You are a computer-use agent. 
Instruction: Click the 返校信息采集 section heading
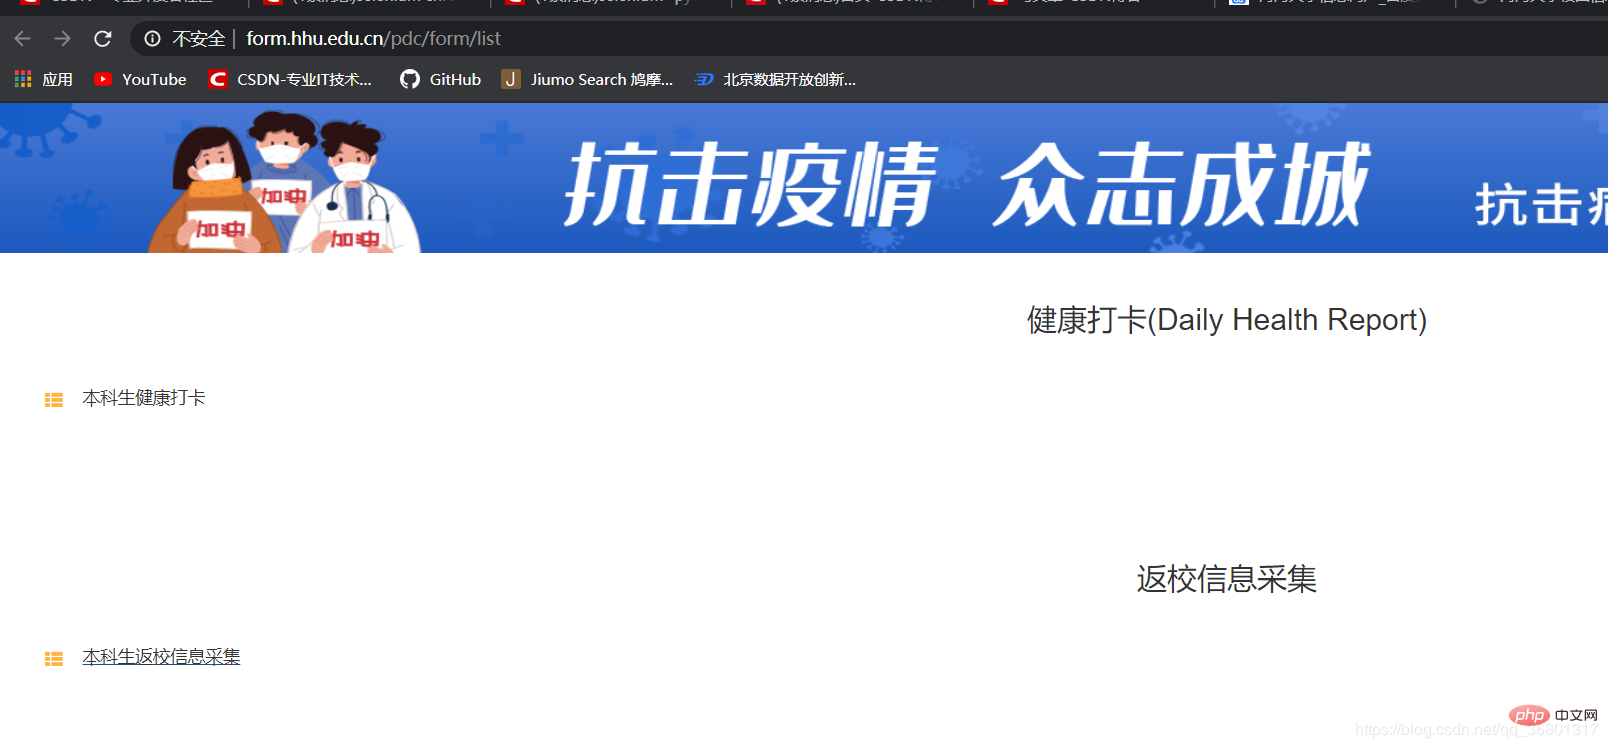(1226, 579)
